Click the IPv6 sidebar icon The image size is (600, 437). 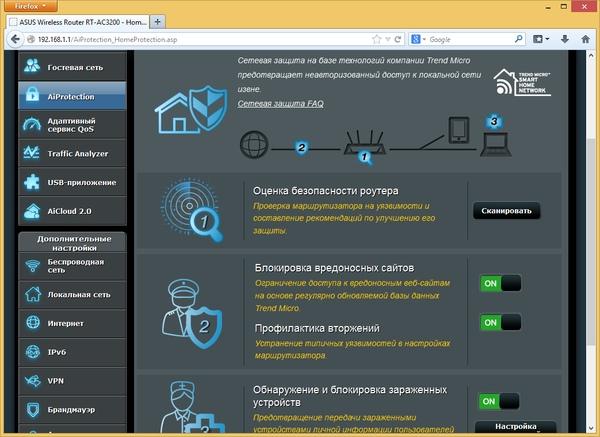[x=33, y=351]
